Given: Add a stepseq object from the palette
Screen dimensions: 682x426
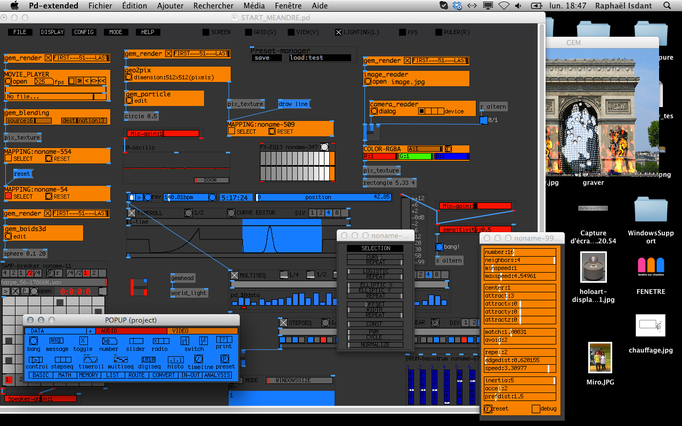Looking at the screenshot, I should [x=64, y=360].
